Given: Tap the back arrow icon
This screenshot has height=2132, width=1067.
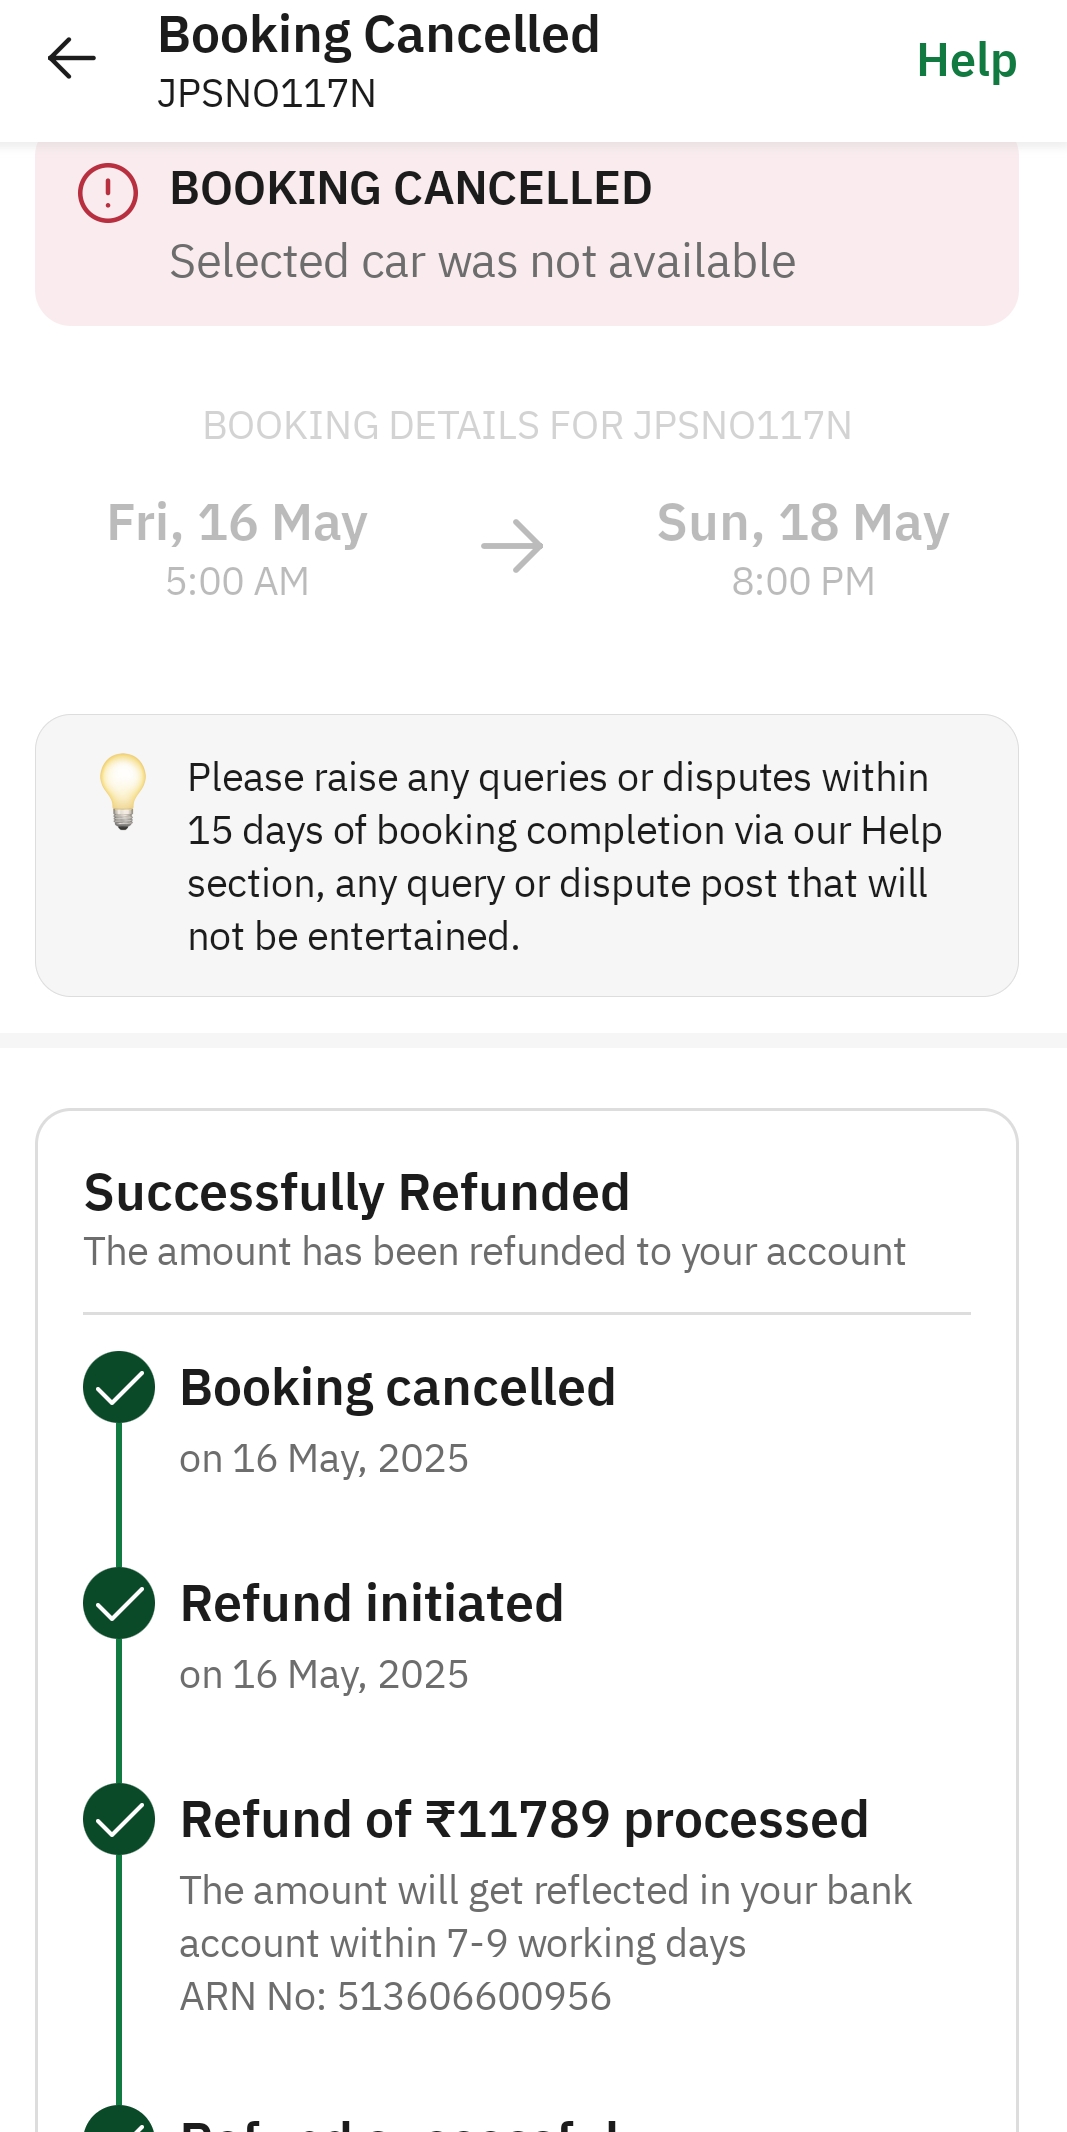Looking at the screenshot, I should coord(72,58).
